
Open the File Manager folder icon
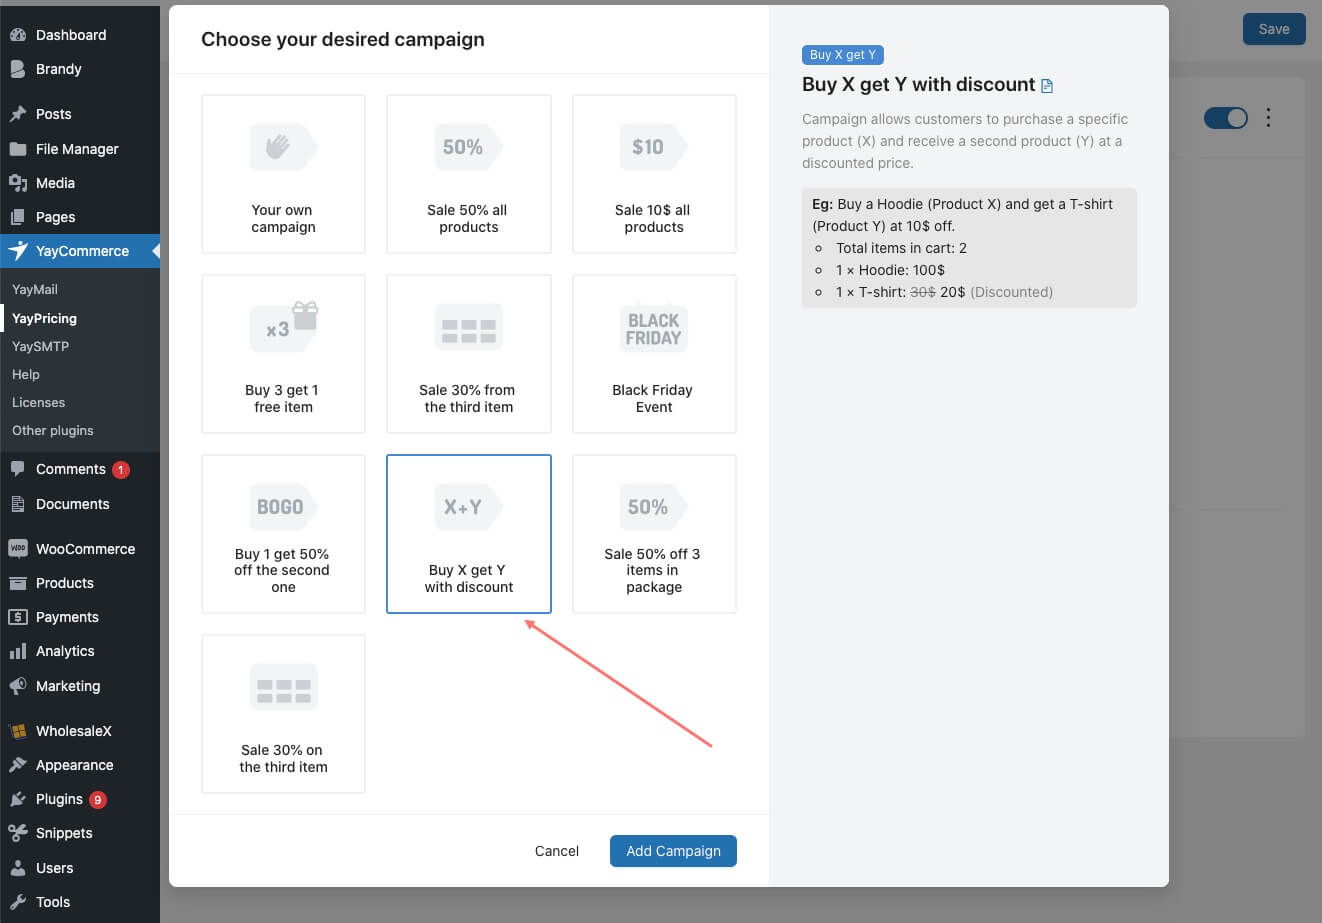coord(18,149)
